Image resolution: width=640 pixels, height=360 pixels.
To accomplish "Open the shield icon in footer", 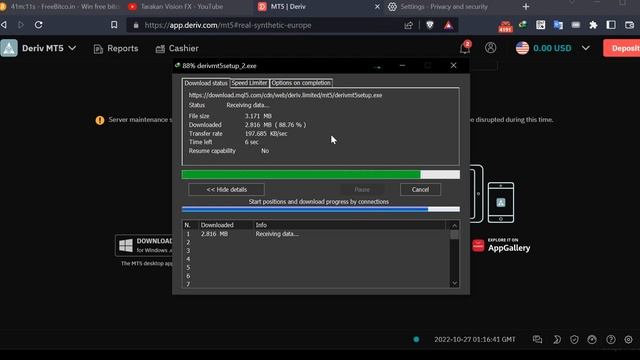I will [574, 339].
